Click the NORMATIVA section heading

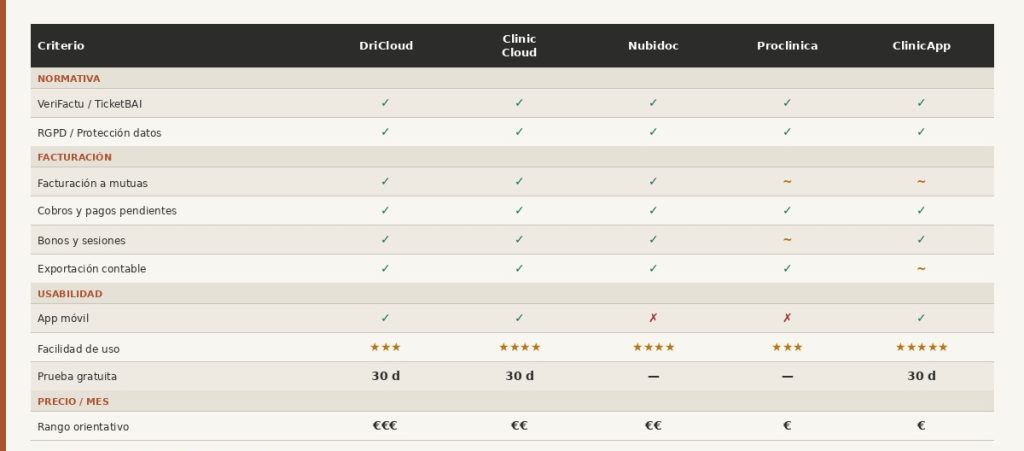[69, 78]
